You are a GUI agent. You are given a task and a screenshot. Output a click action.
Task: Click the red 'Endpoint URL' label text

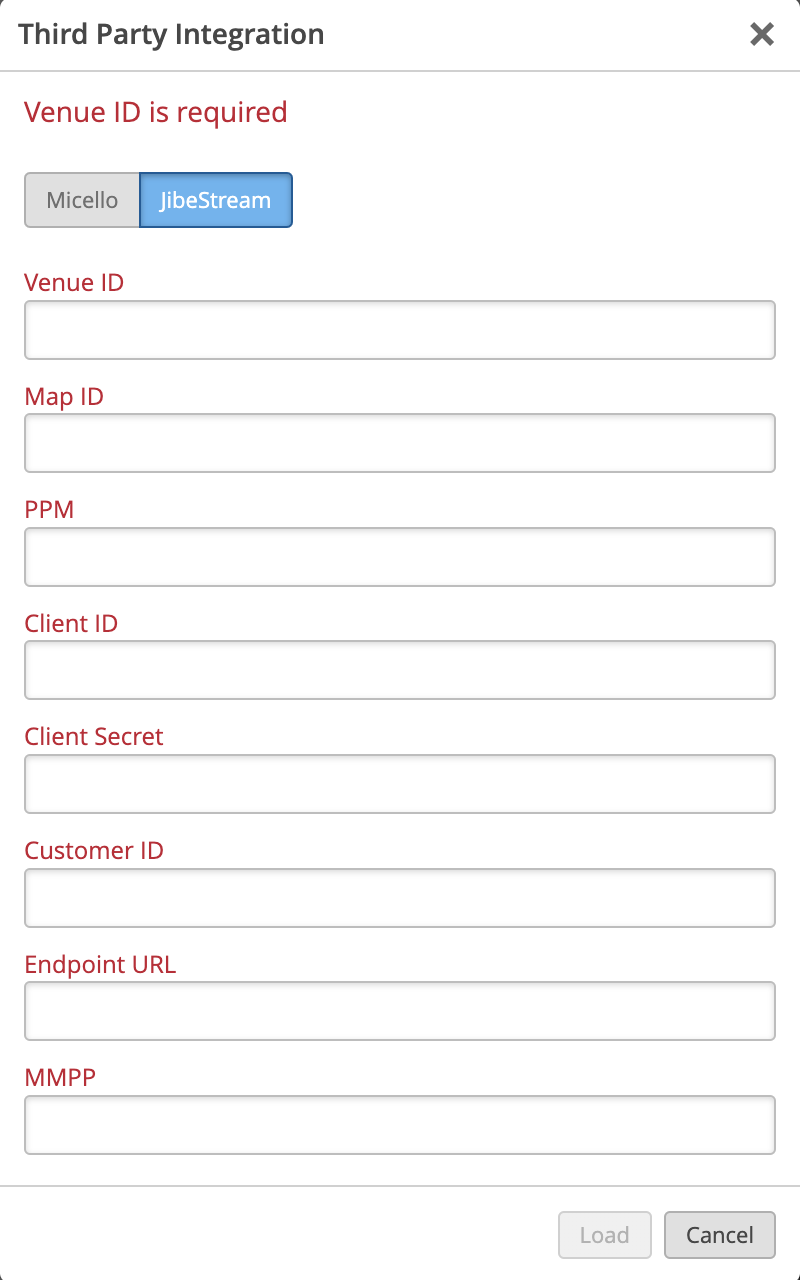100,965
